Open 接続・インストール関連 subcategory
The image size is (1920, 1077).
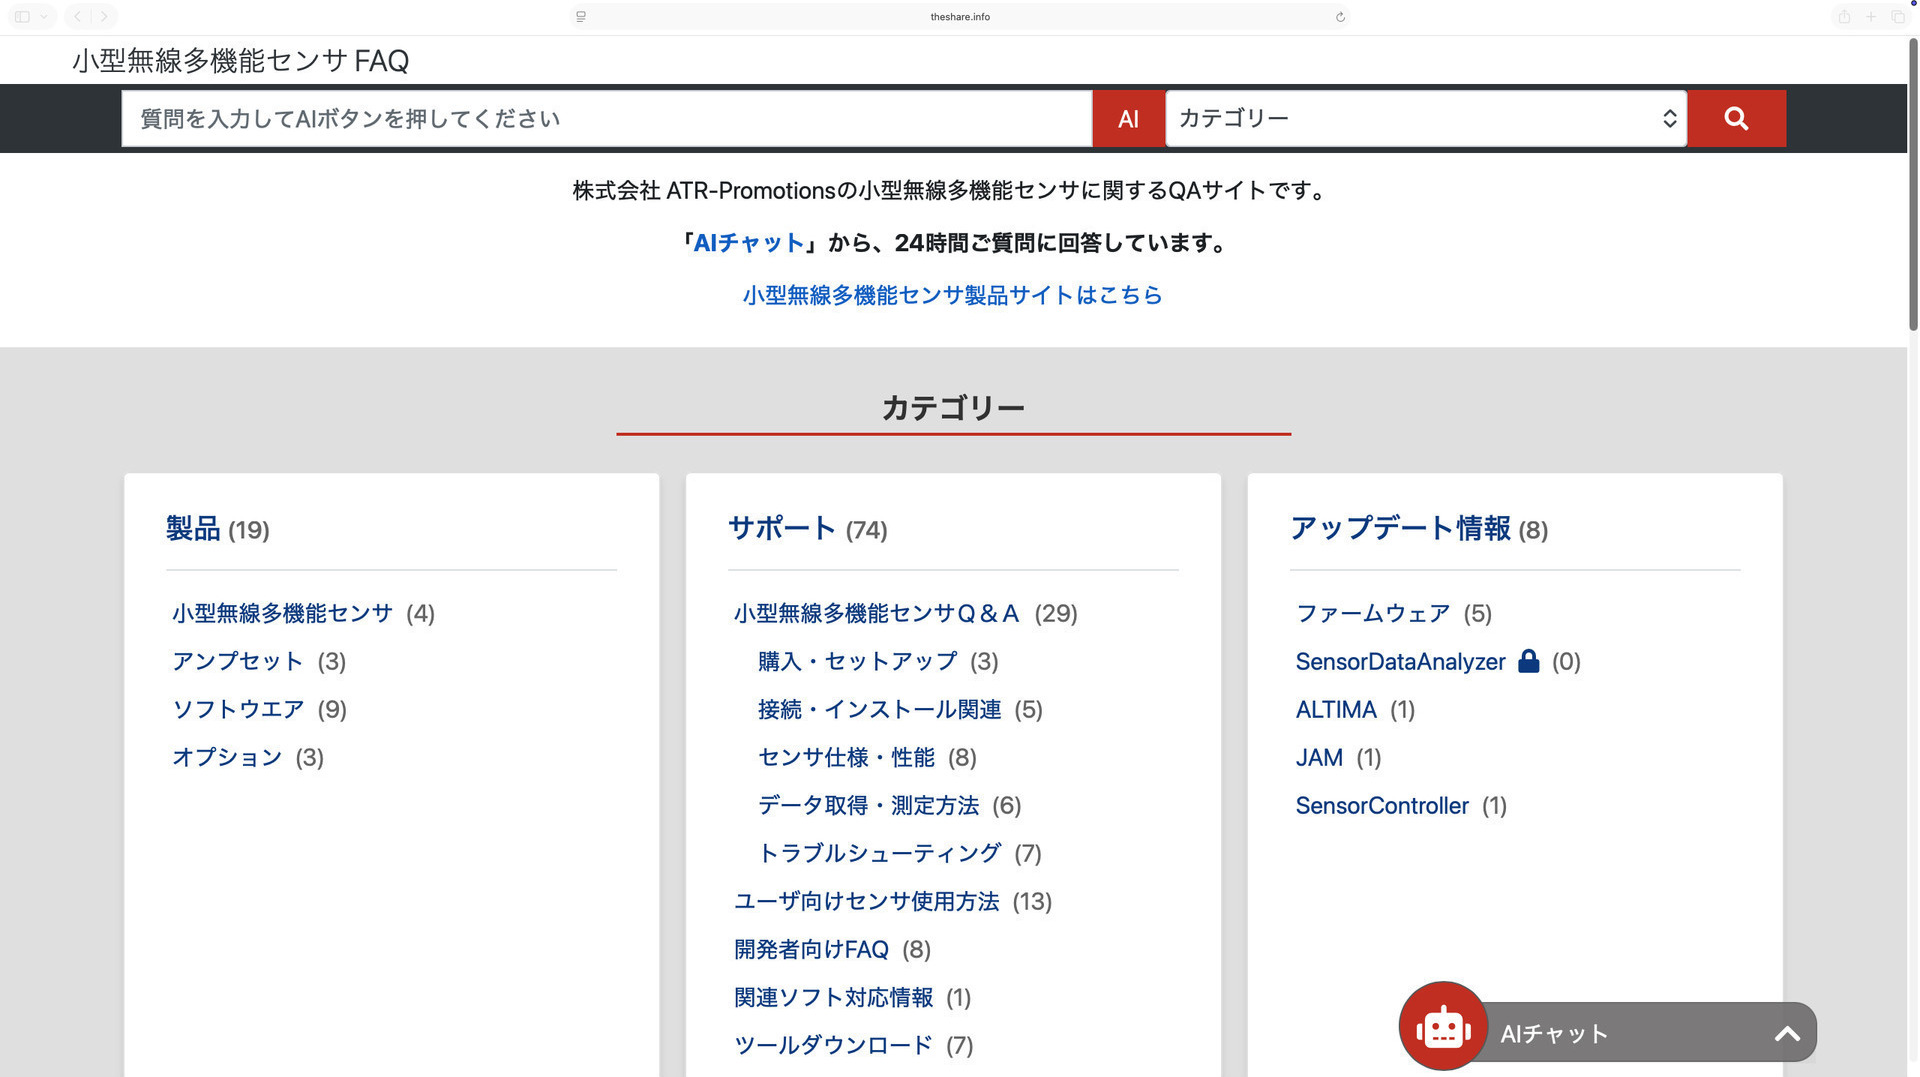coord(879,709)
